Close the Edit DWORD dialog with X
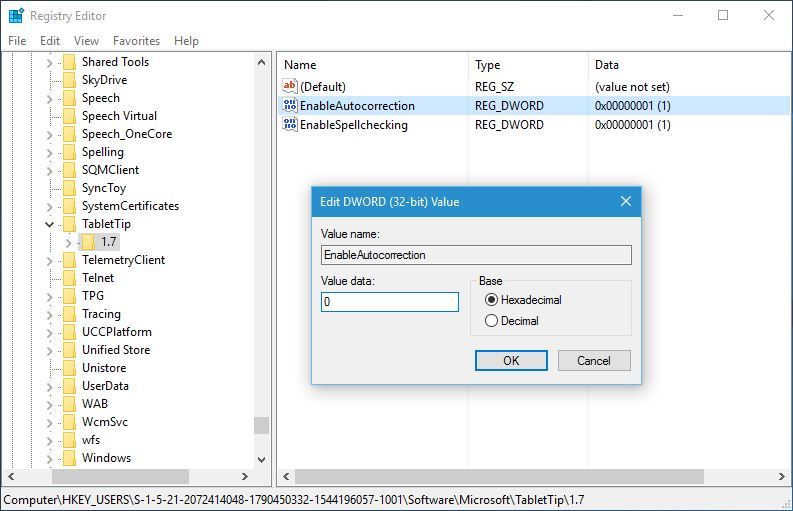The width and height of the screenshot is (793, 511). click(x=626, y=201)
